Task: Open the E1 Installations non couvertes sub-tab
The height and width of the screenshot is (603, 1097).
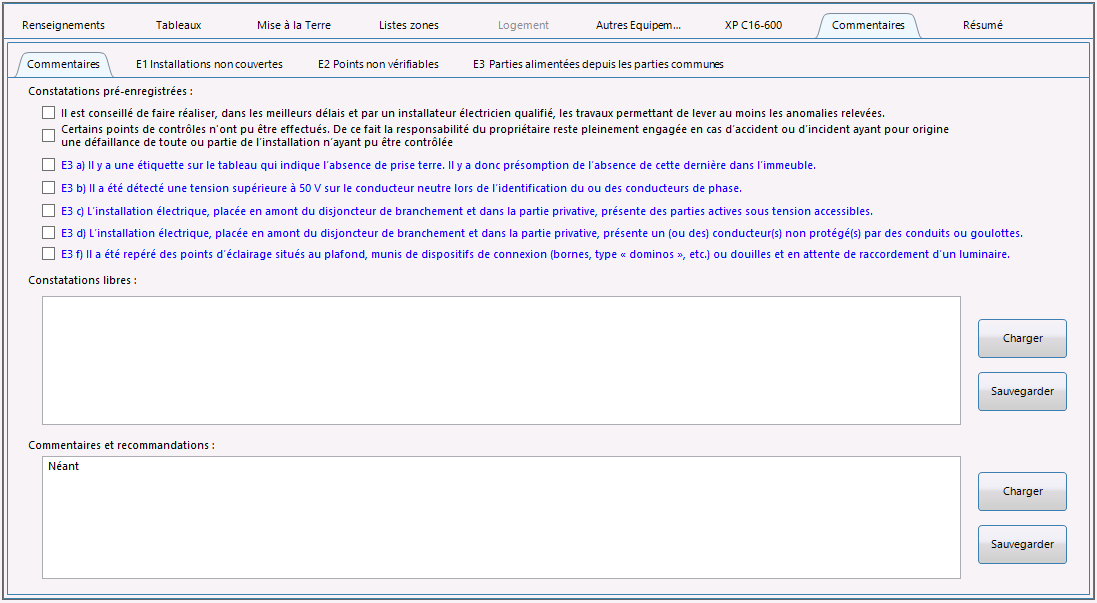Action: click(209, 64)
